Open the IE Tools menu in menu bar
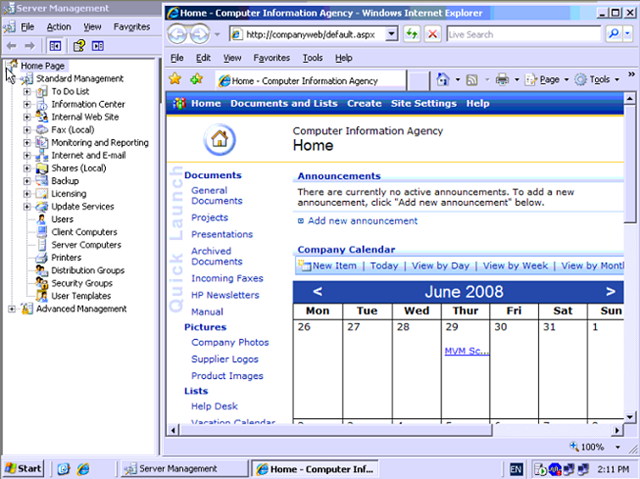The image size is (640, 479). tap(313, 58)
